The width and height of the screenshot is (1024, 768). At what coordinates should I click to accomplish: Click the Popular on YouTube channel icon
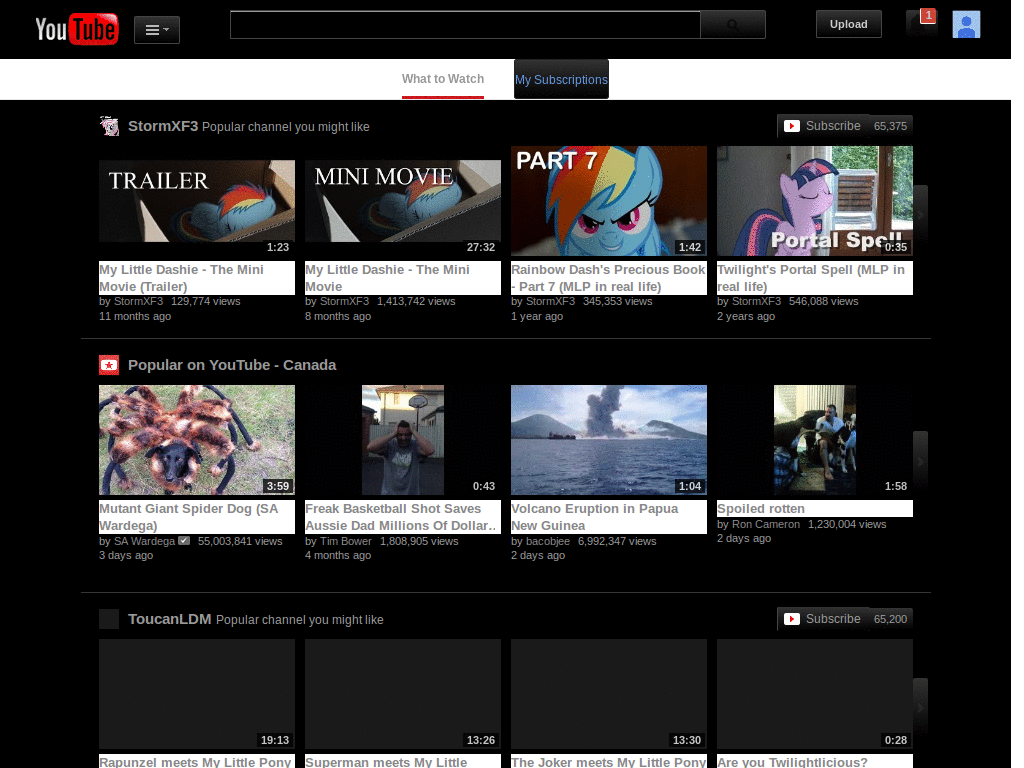pos(109,365)
